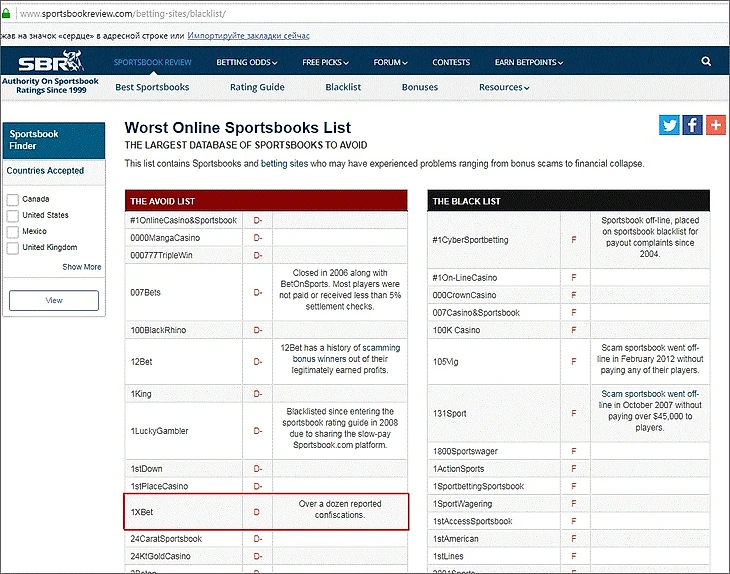Click the green padlock security icon
The width and height of the screenshot is (730, 574).
coord(7,15)
